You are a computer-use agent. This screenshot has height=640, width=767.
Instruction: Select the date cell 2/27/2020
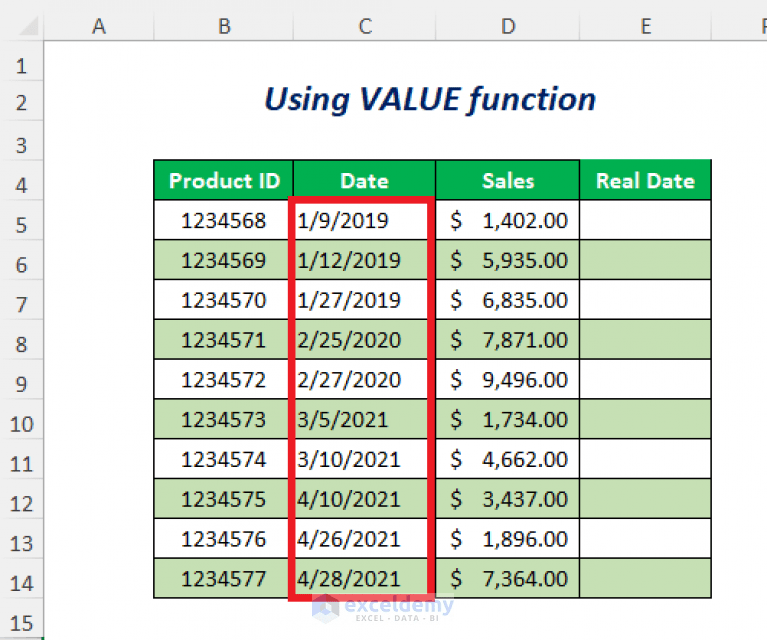(x=364, y=379)
